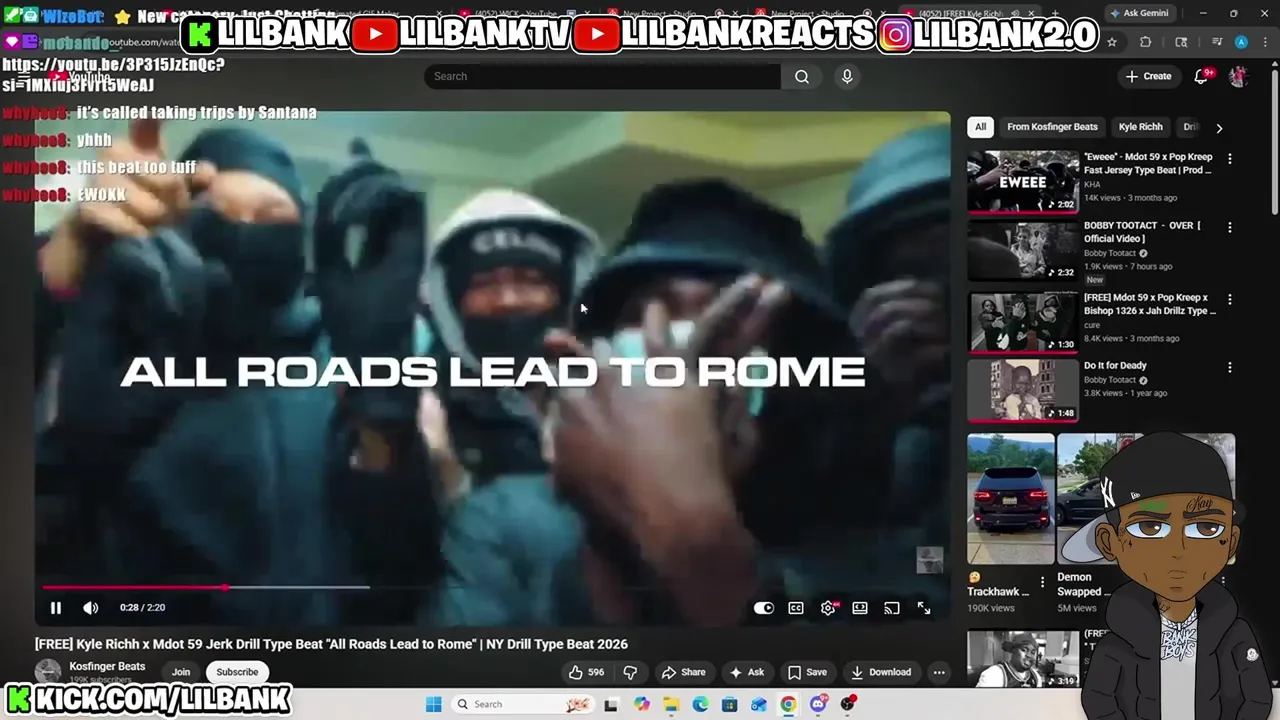Open the EWEEE video thumbnail
The width and height of the screenshot is (1280, 720).
point(1022,182)
